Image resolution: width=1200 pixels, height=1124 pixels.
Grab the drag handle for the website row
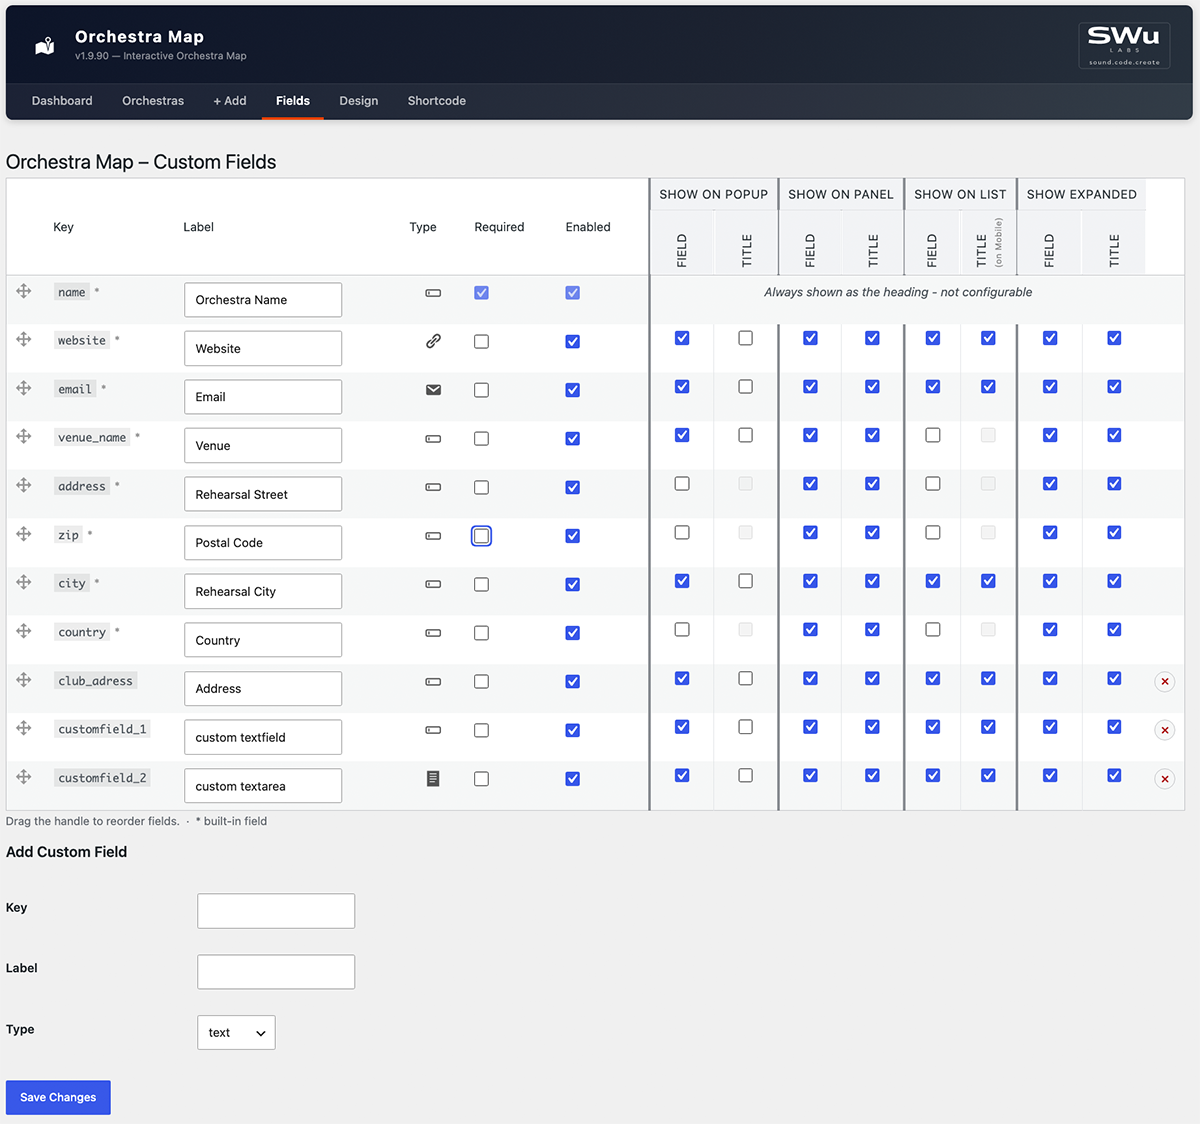coord(24,339)
